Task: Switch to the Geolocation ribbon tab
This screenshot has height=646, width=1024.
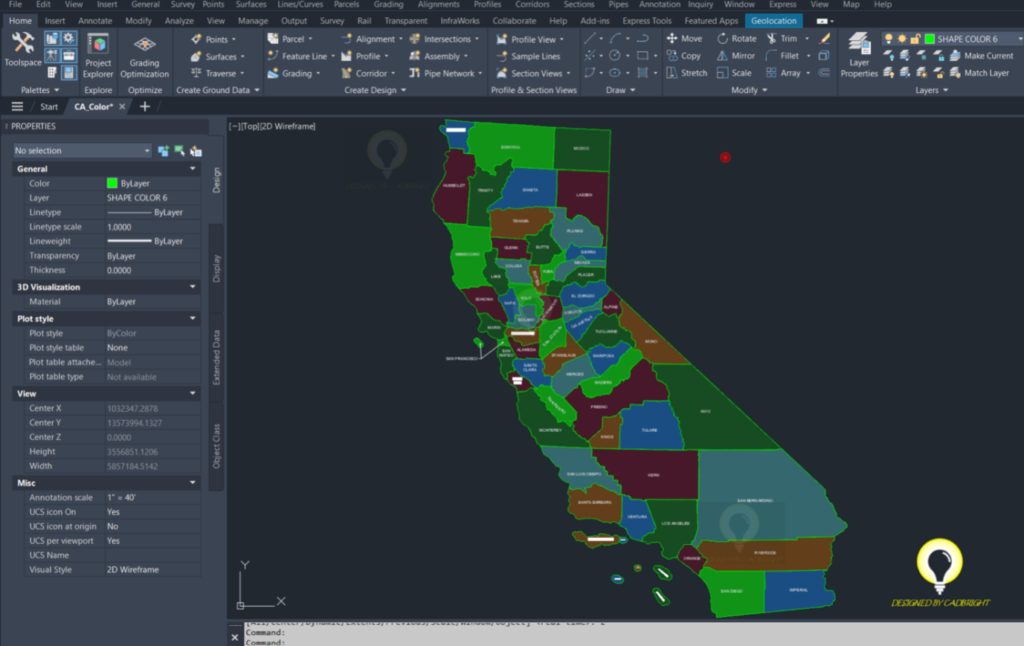Action: [x=774, y=19]
